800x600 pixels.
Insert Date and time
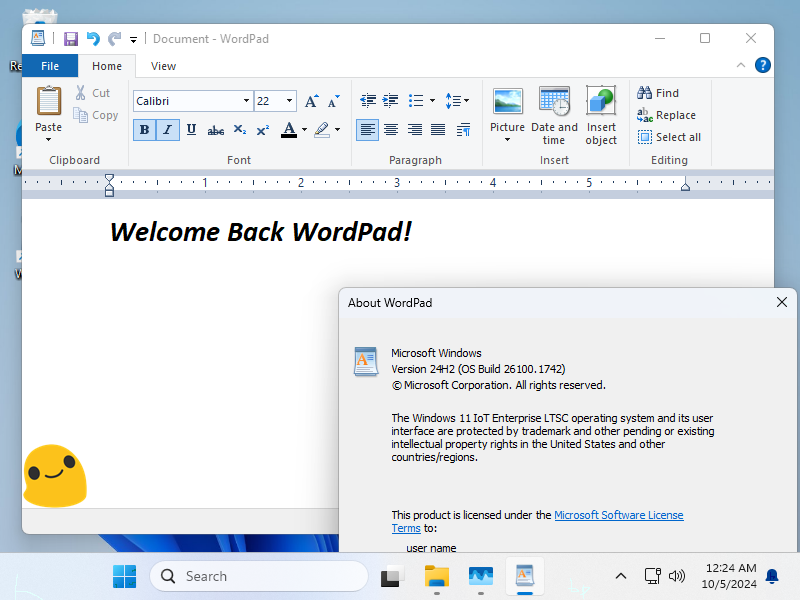coord(554,115)
